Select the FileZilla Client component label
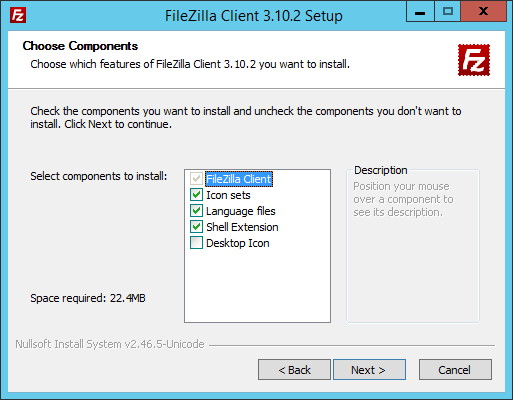 pyautogui.click(x=239, y=179)
